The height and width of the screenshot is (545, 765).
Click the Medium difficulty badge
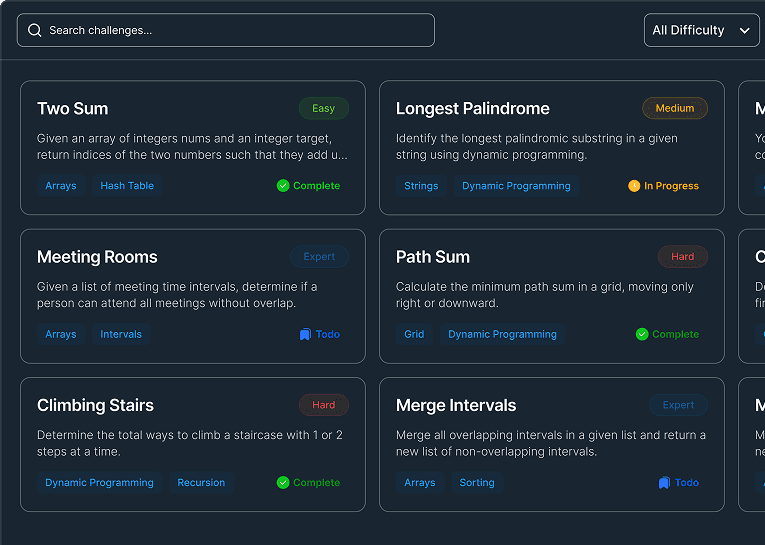tap(674, 108)
